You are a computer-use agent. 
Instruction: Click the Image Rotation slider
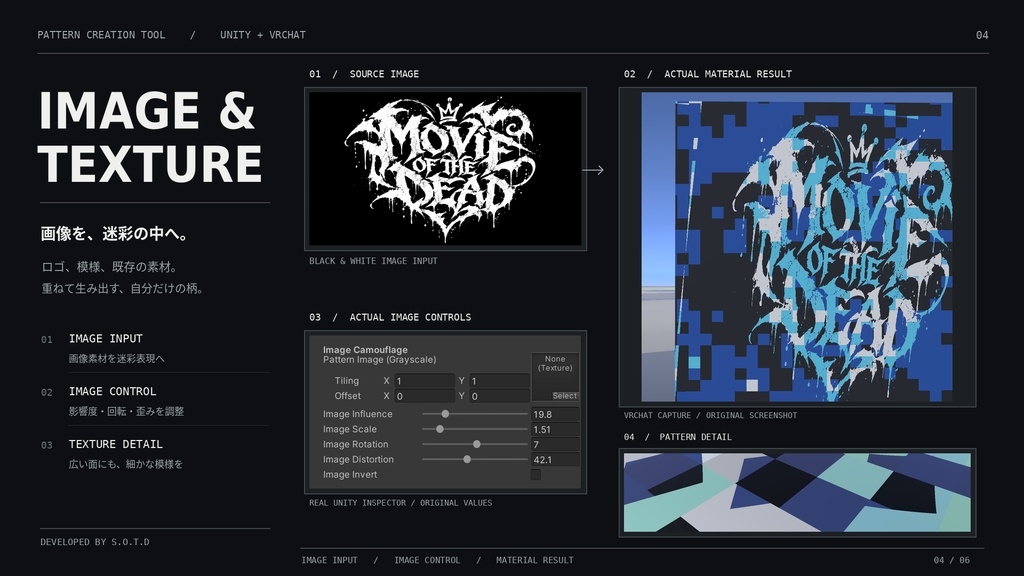click(x=475, y=444)
